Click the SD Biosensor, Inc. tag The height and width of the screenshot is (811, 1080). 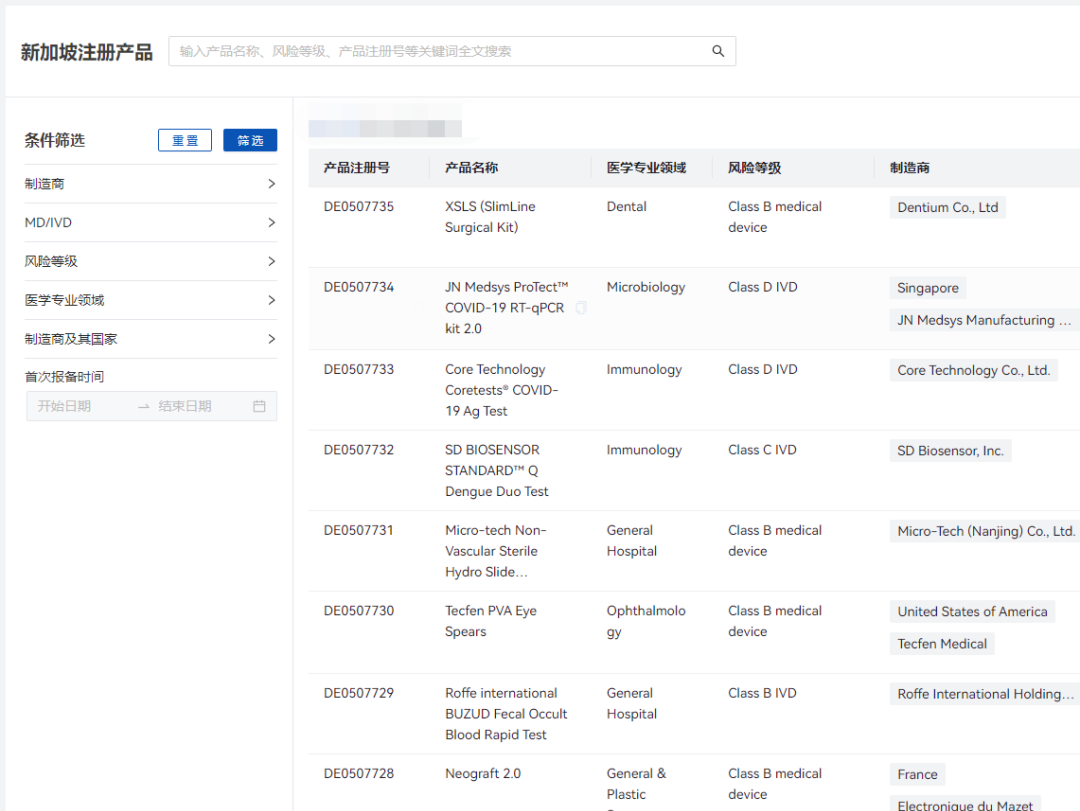click(x=950, y=451)
